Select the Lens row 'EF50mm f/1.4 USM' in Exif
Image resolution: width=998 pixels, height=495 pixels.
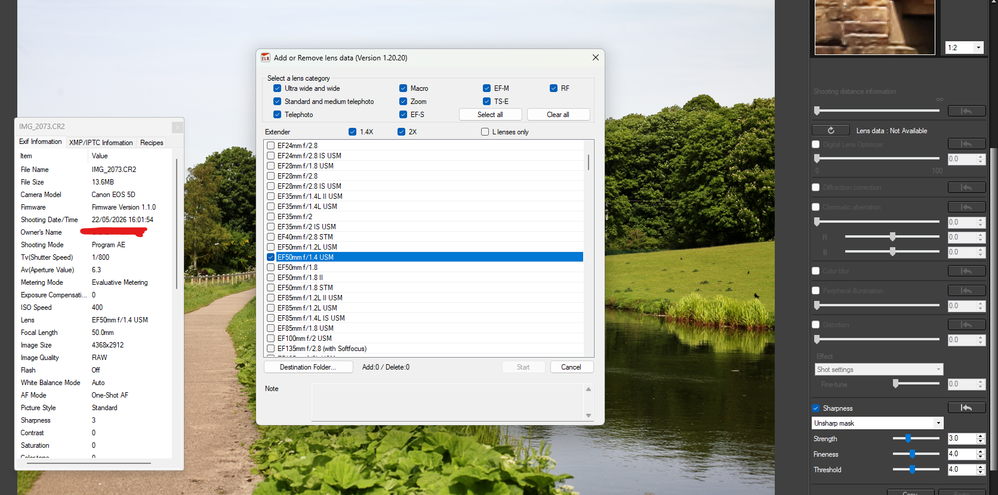pyautogui.click(x=94, y=320)
